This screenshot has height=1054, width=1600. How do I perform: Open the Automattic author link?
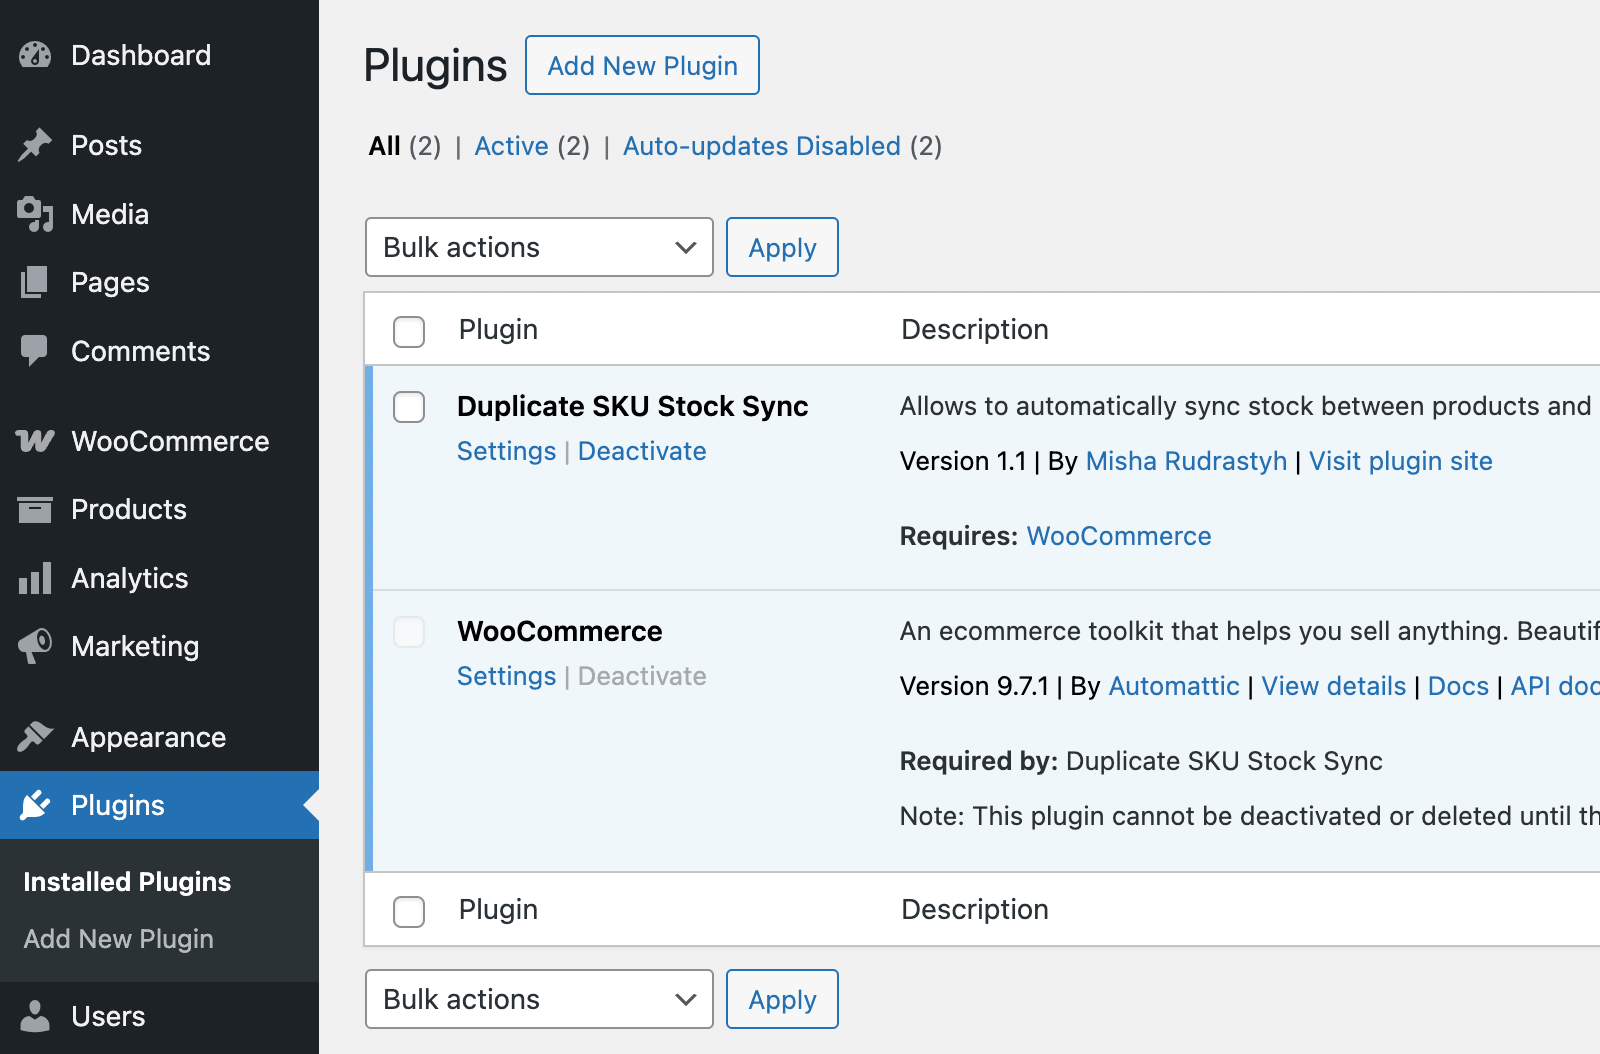tap(1174, 686)
